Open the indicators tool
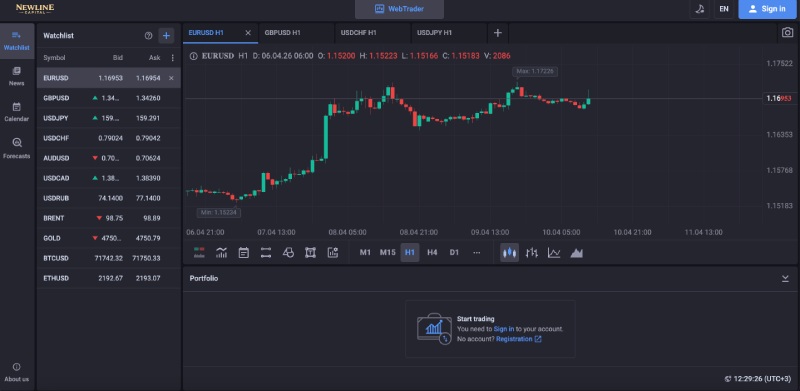800x391 pixels. point(221,252)
